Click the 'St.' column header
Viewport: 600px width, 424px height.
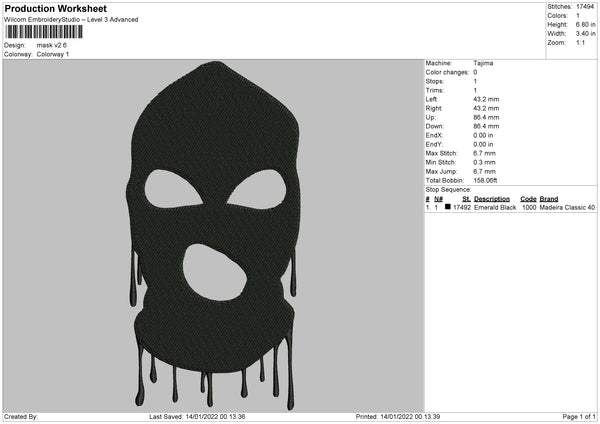tap(466, 199)
